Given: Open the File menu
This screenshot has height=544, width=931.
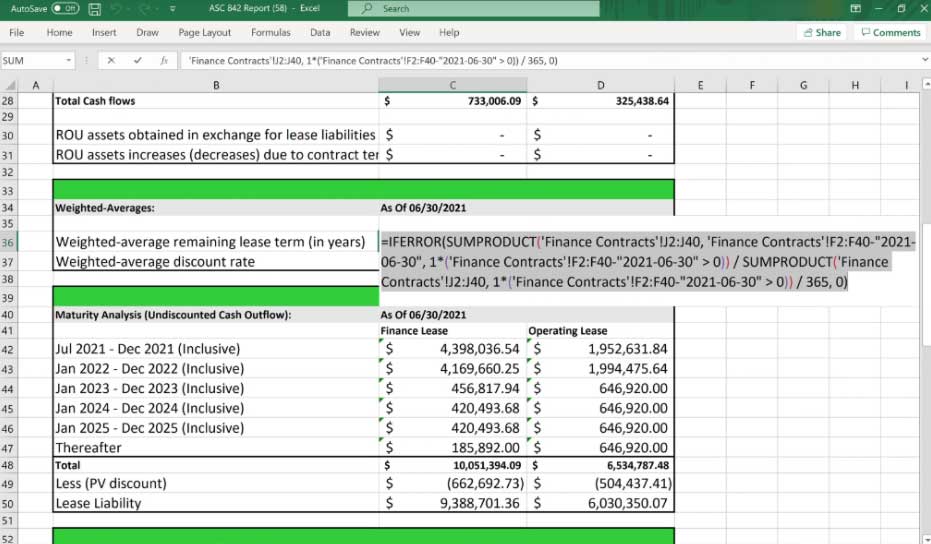Looking at the screenshot, I should [x=17, y=32].
